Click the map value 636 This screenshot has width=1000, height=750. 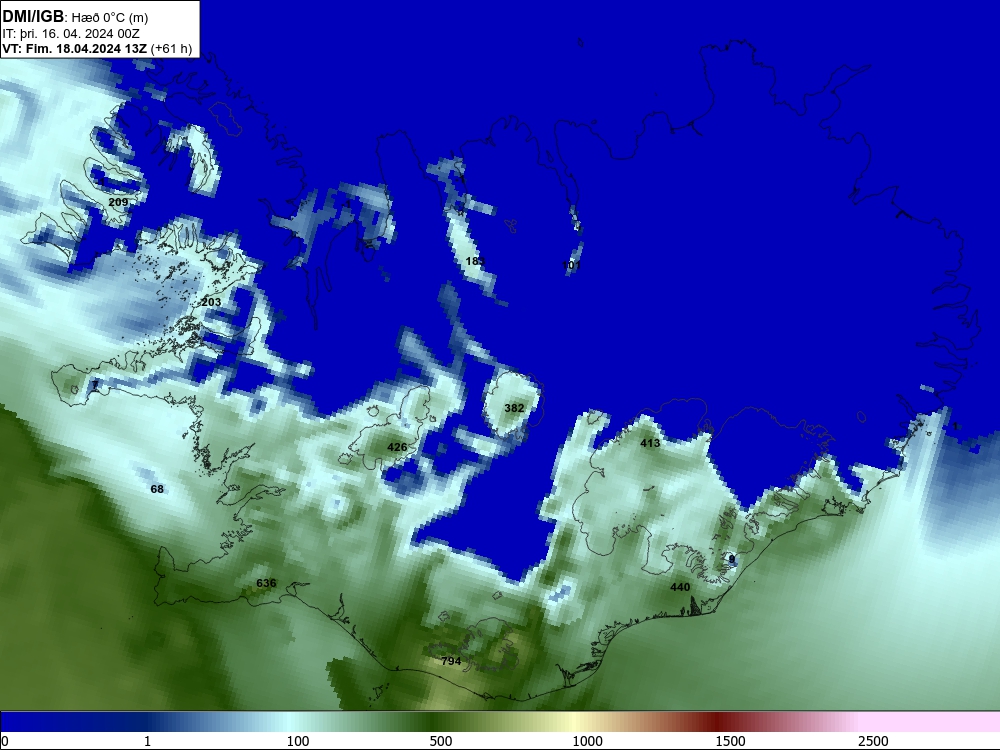tap(266, 583)
